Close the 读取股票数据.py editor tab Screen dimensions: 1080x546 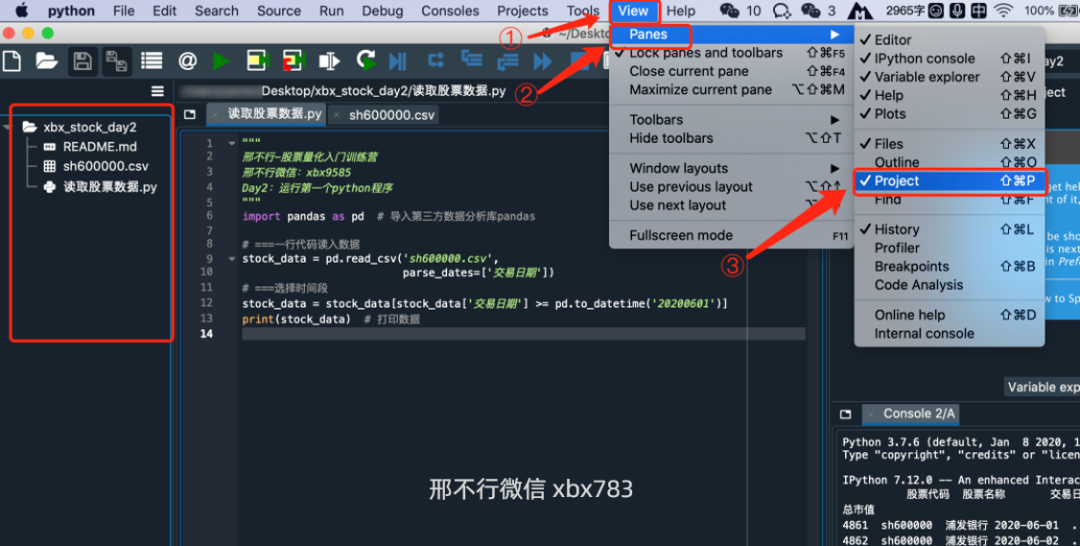point(216,115)
